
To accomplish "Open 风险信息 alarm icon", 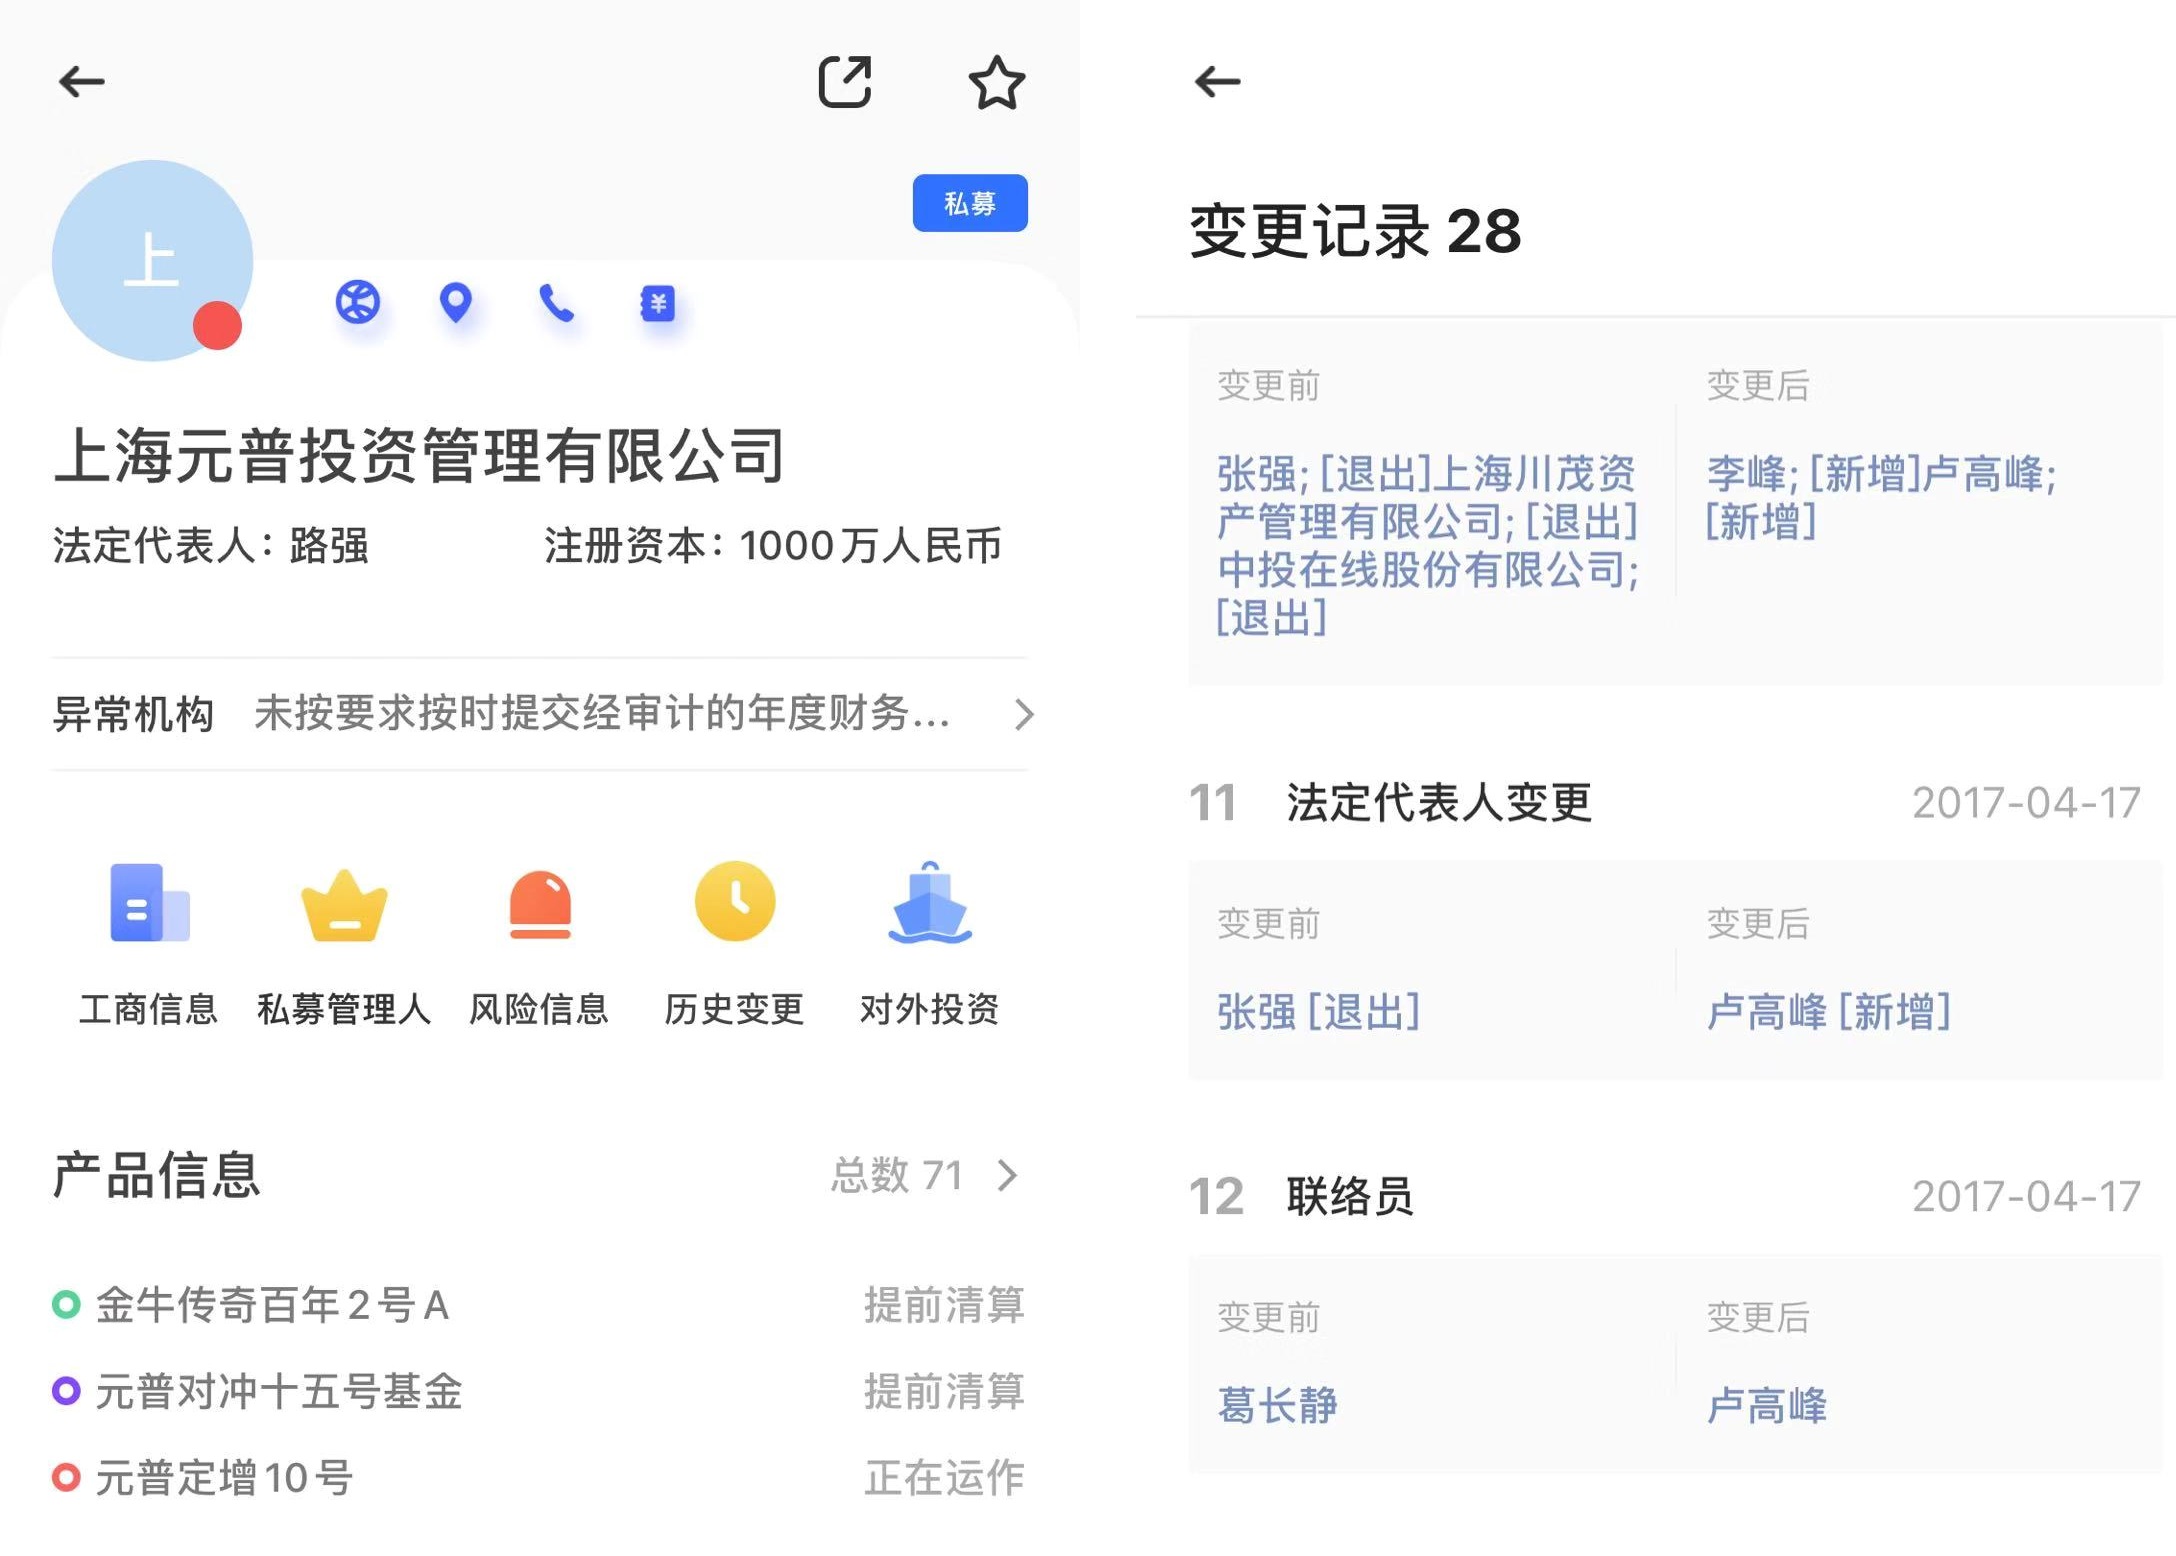I will tap(540, 904).
